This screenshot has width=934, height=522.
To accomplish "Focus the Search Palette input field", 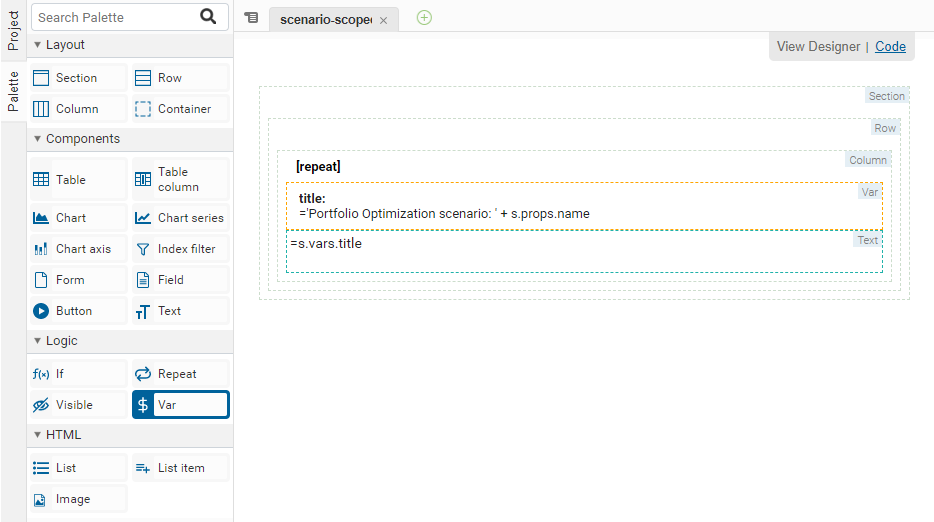I will [115, 17].
